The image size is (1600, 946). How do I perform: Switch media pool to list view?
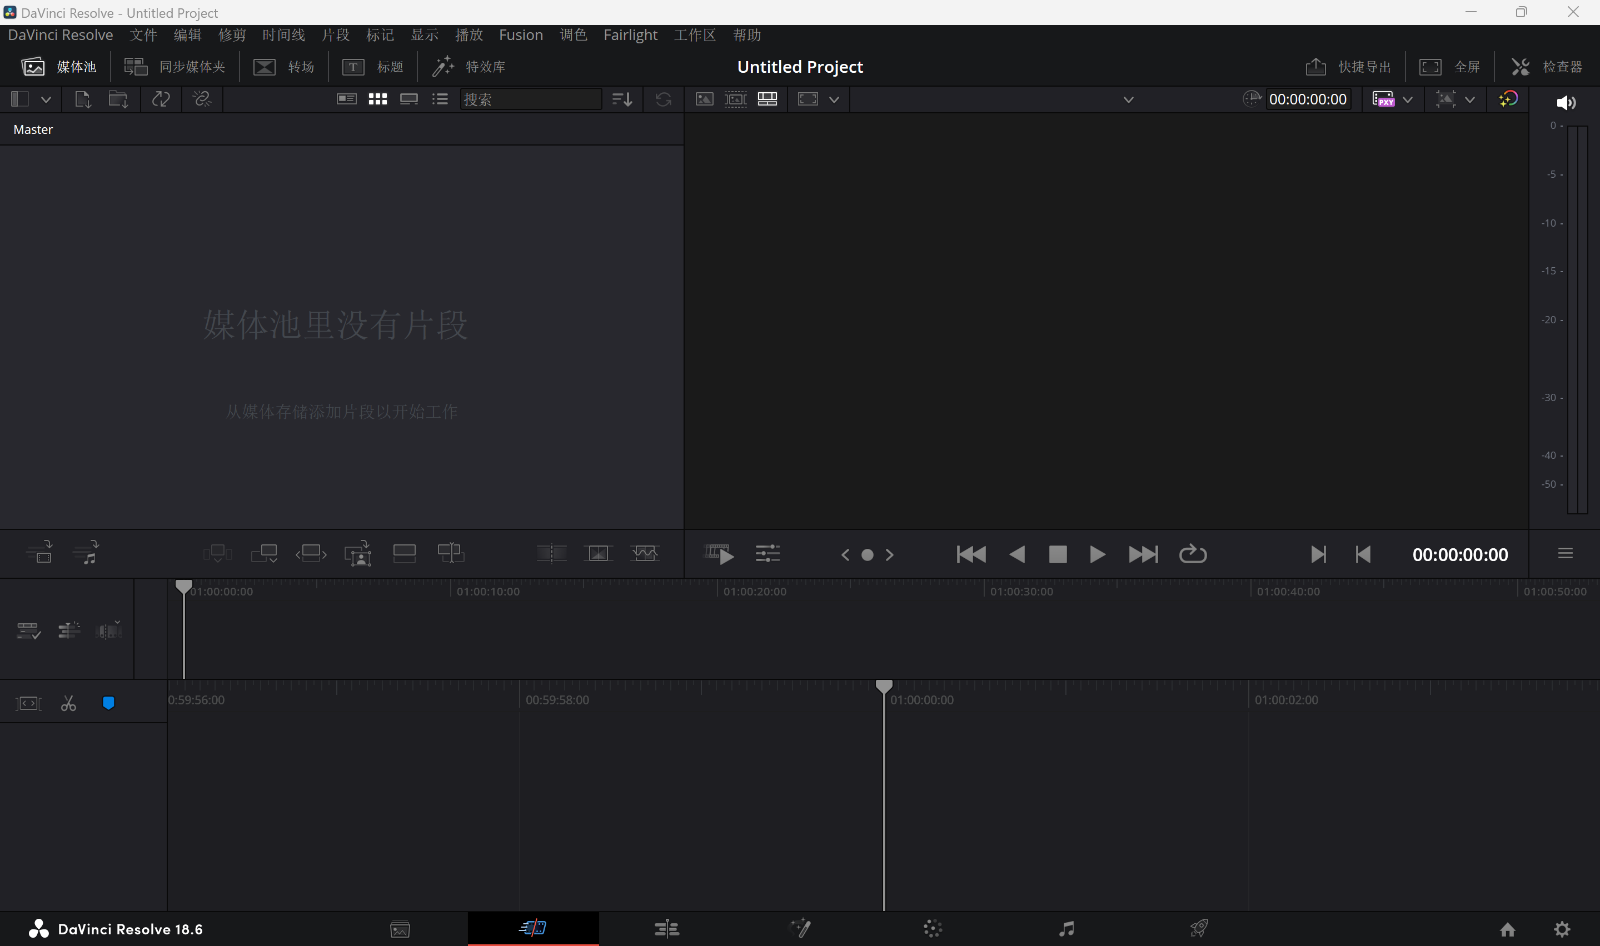[x=440, y=99]
